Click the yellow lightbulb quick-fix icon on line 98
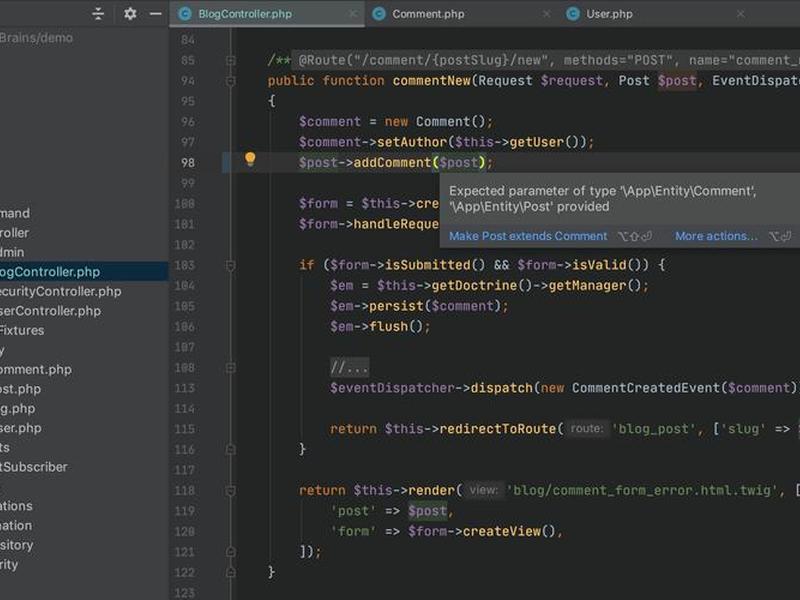800x600 pixels. (250, 159)
